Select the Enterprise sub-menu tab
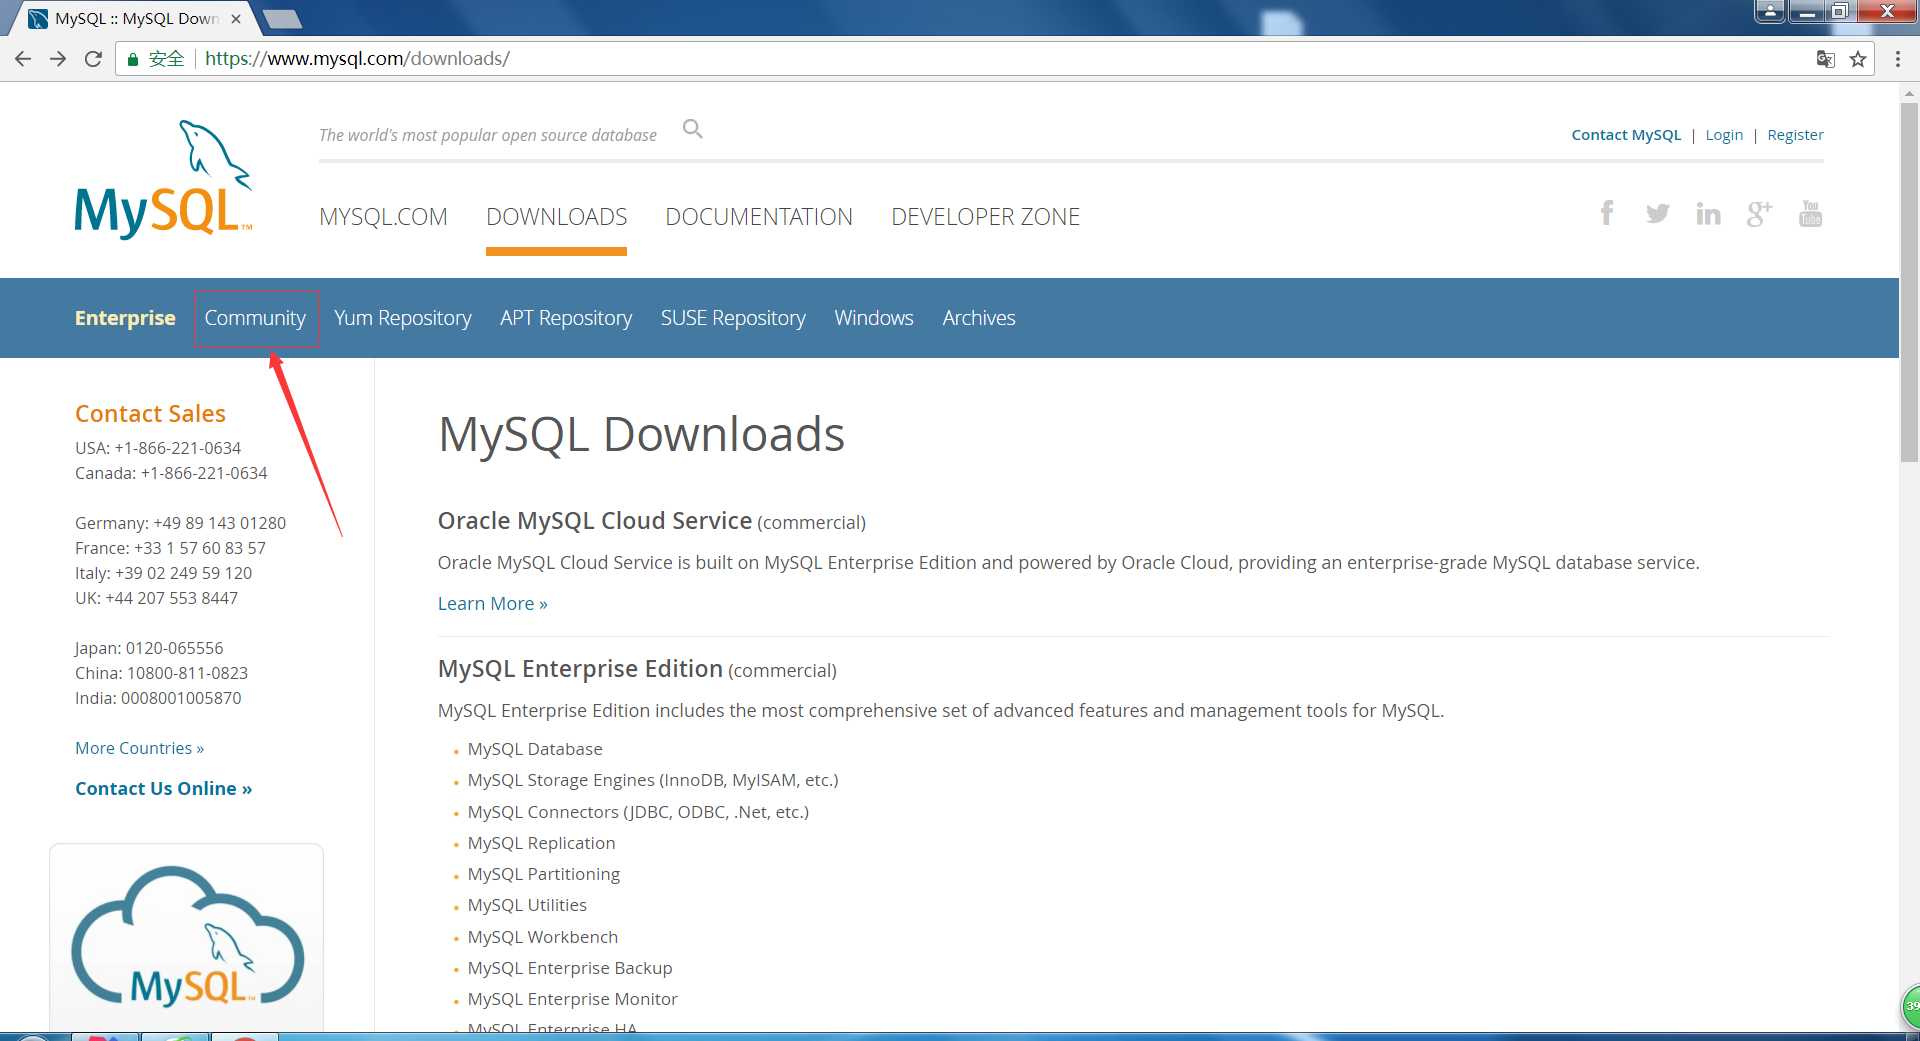 pyautogui.click(x=125, y=318)
